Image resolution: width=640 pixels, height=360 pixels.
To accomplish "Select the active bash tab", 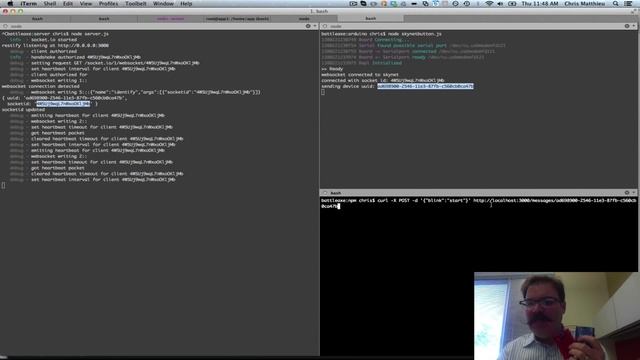I will tap(371, 18).
